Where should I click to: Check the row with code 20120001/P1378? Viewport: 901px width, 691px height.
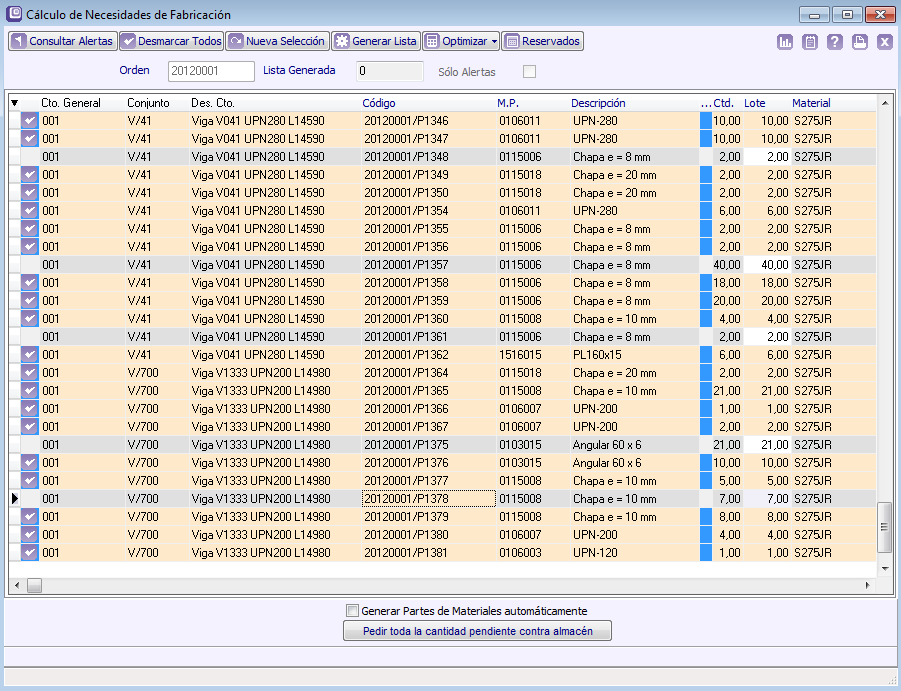(30, 499)
